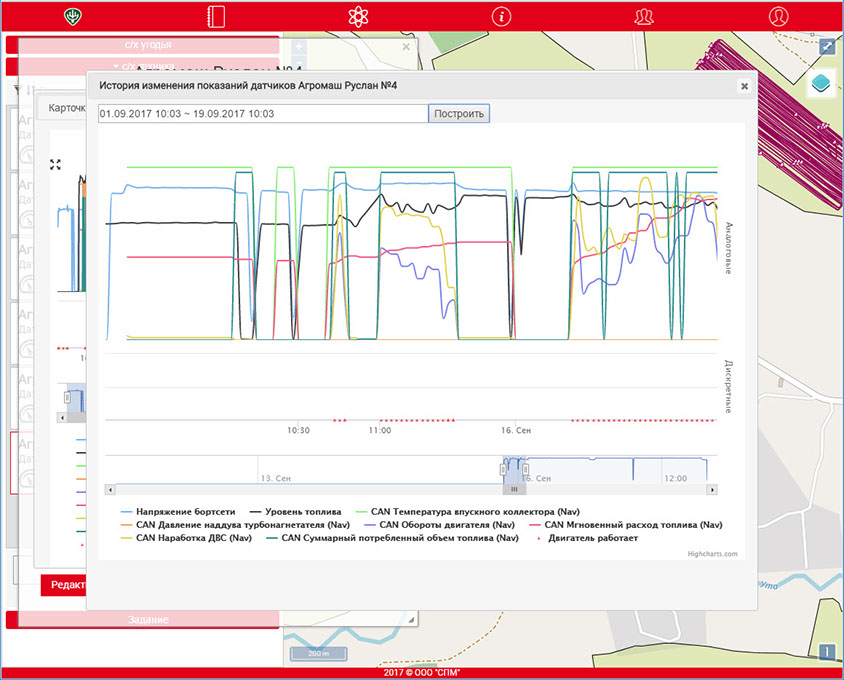Open the notebook journal icon
Screen dimensions: 844x680
pos(213,16)
